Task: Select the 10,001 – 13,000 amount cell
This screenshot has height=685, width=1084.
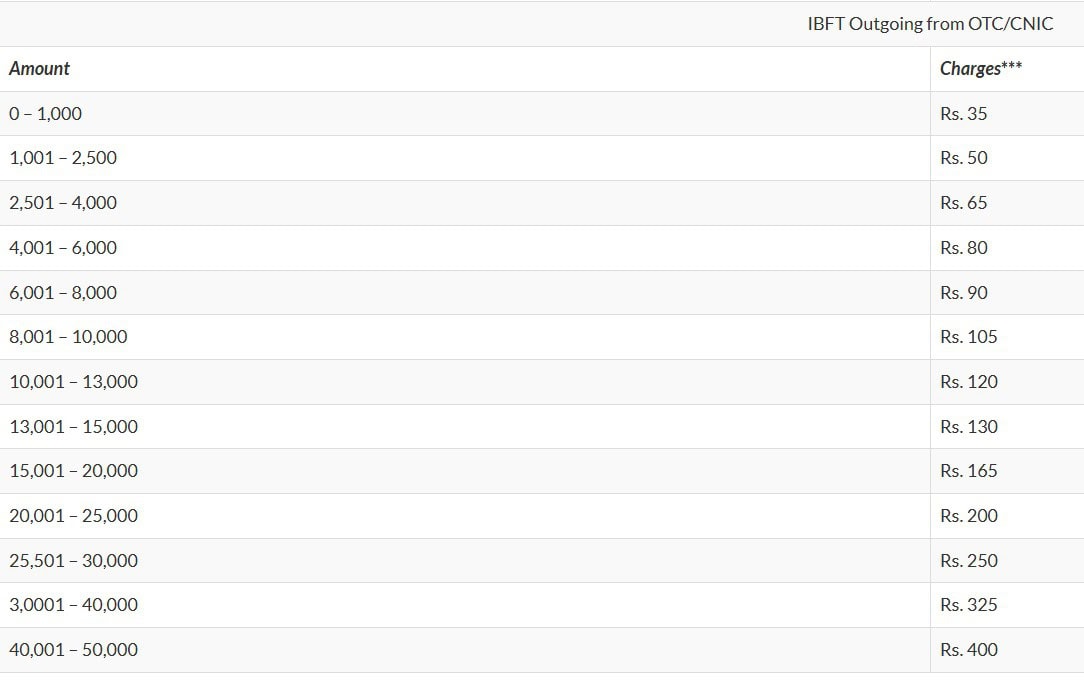Action: point(465,382)
